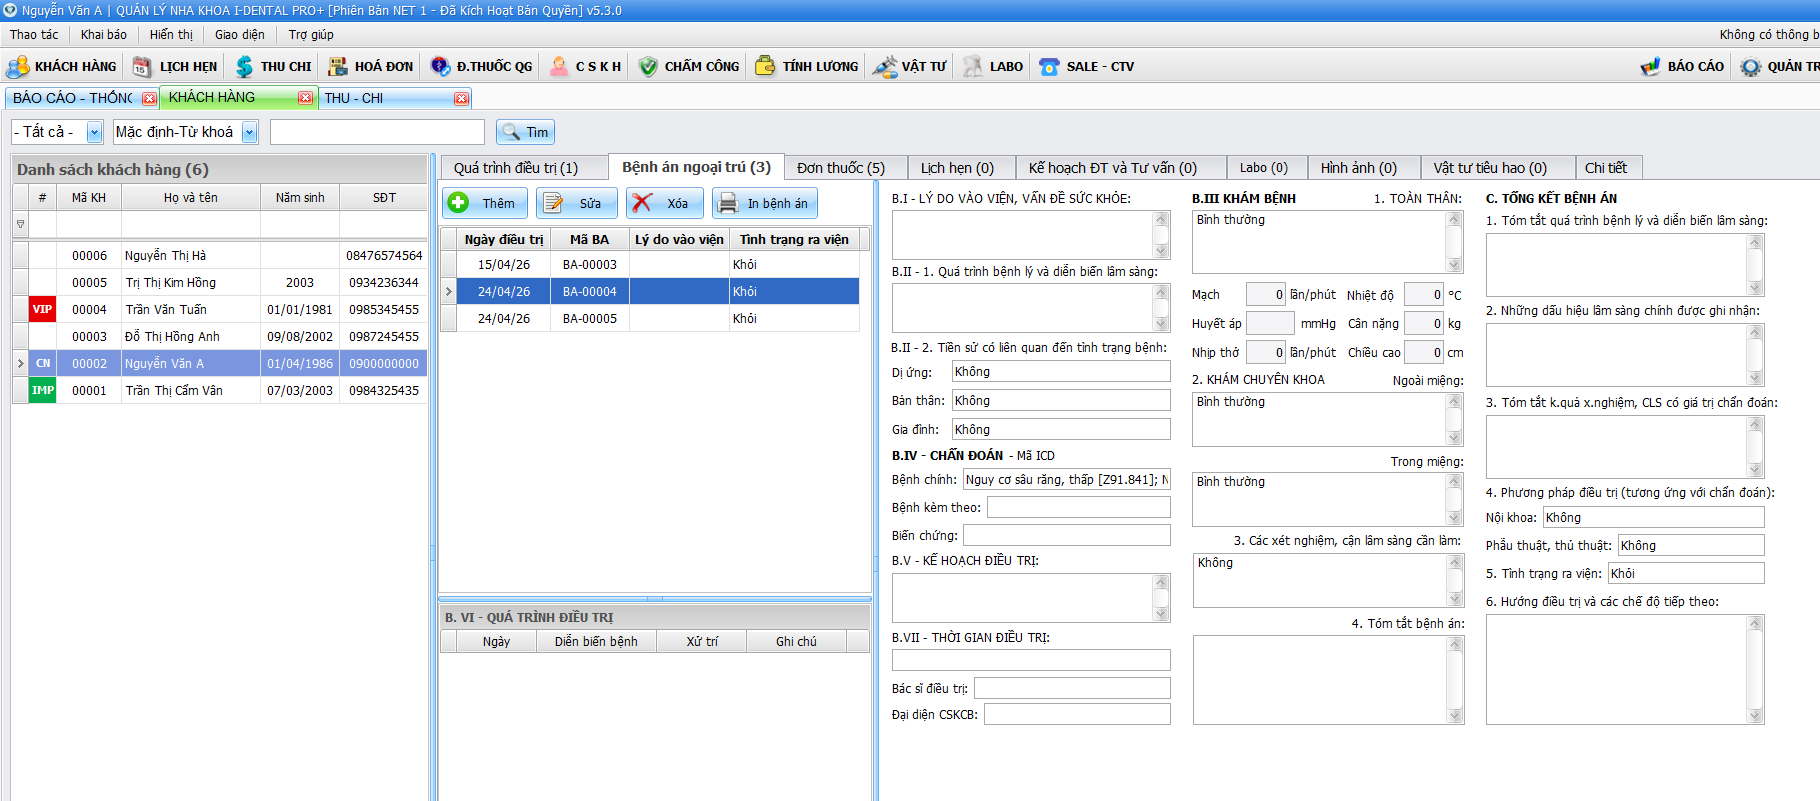Open the QUẢN TRỊ gear icon

point(1750,67)
